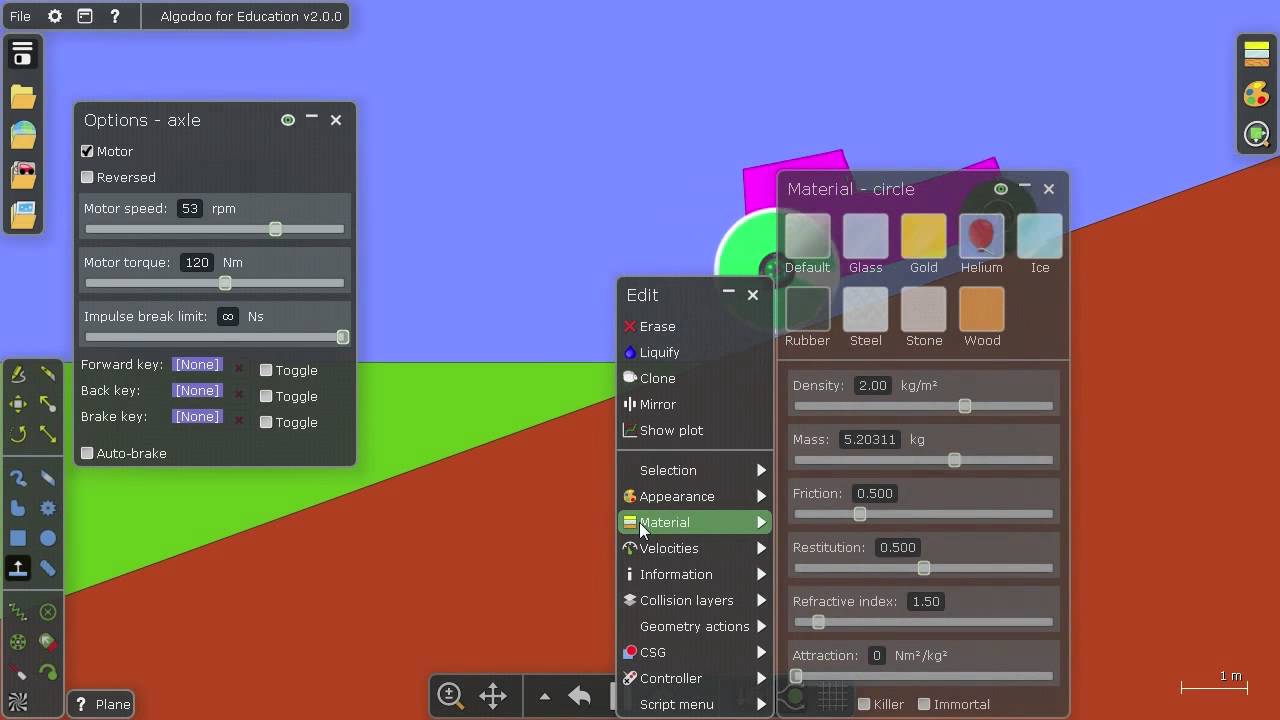Select the Brush tool
This screenshot has height=720, width=1280.
tap(18, 478)
